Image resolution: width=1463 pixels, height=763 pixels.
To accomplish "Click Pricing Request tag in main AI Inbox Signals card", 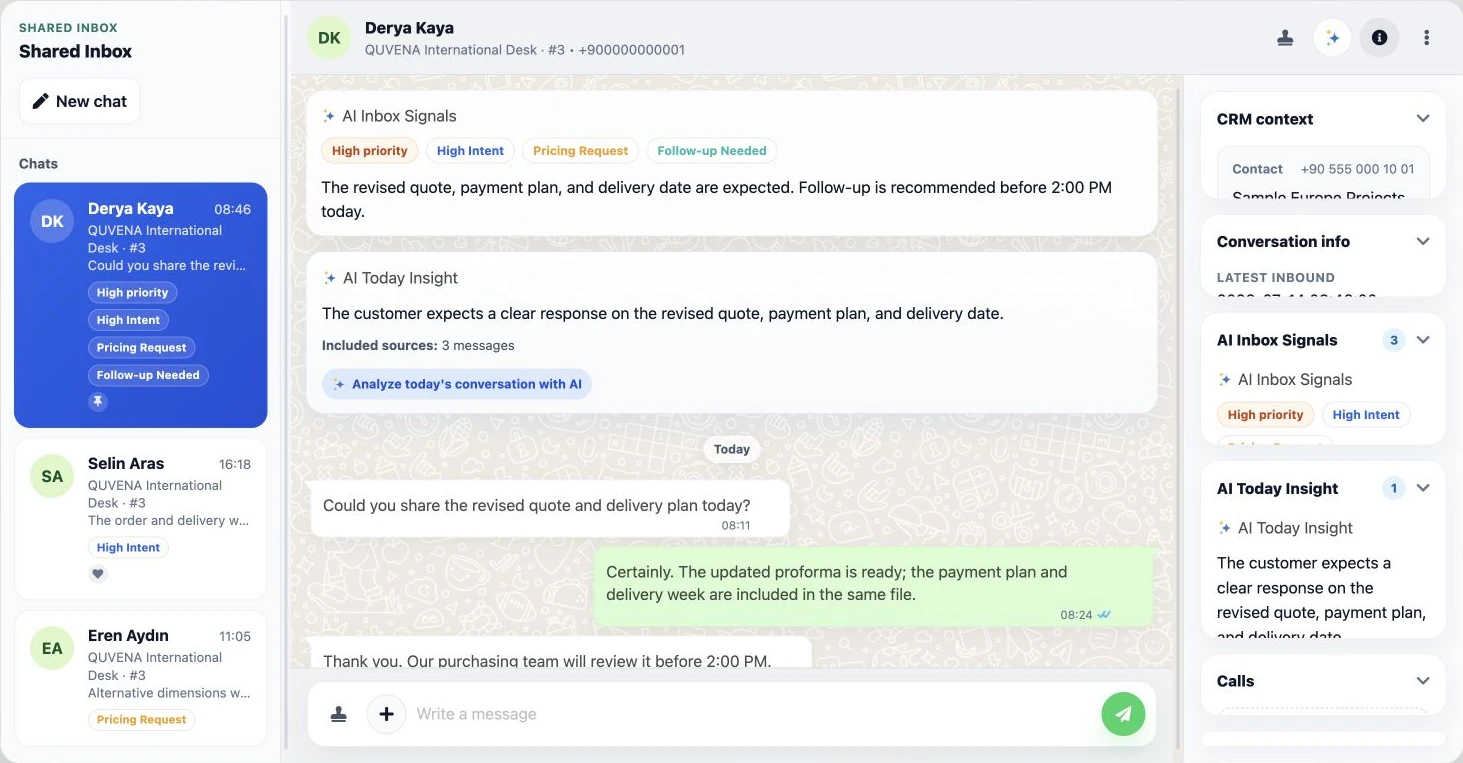I will pyautogui.click(x=580, y=151).
